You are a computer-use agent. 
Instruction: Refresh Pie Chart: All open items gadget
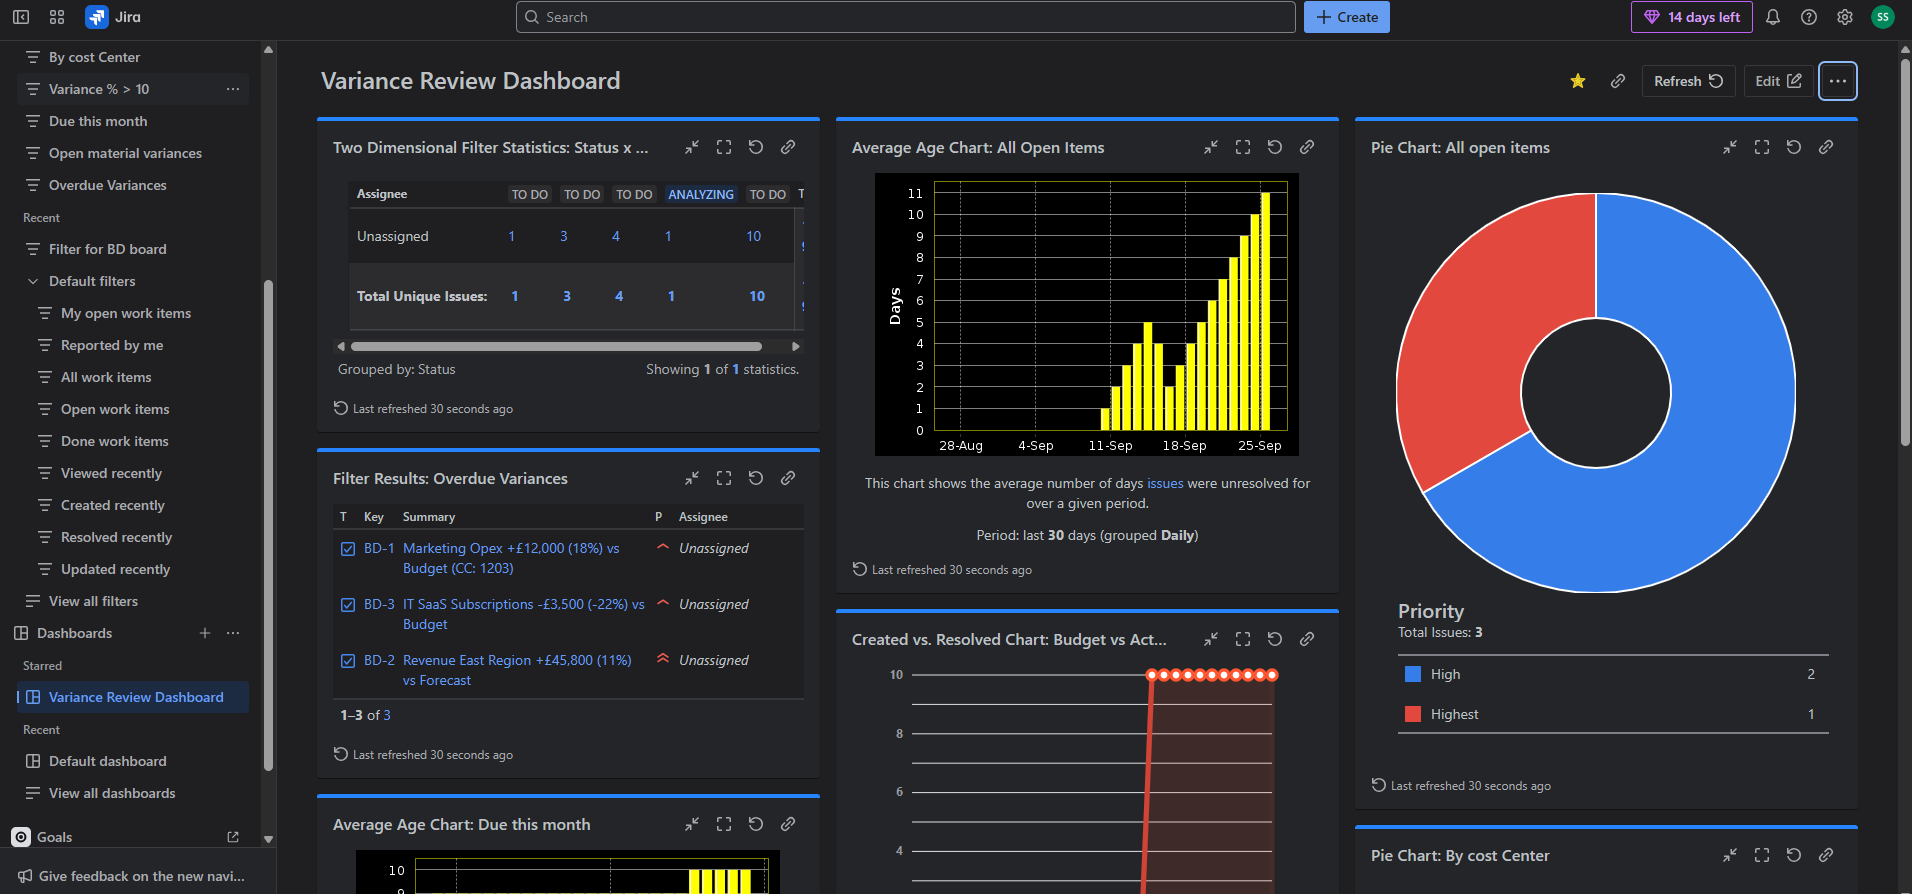[x=1794, y=147]
